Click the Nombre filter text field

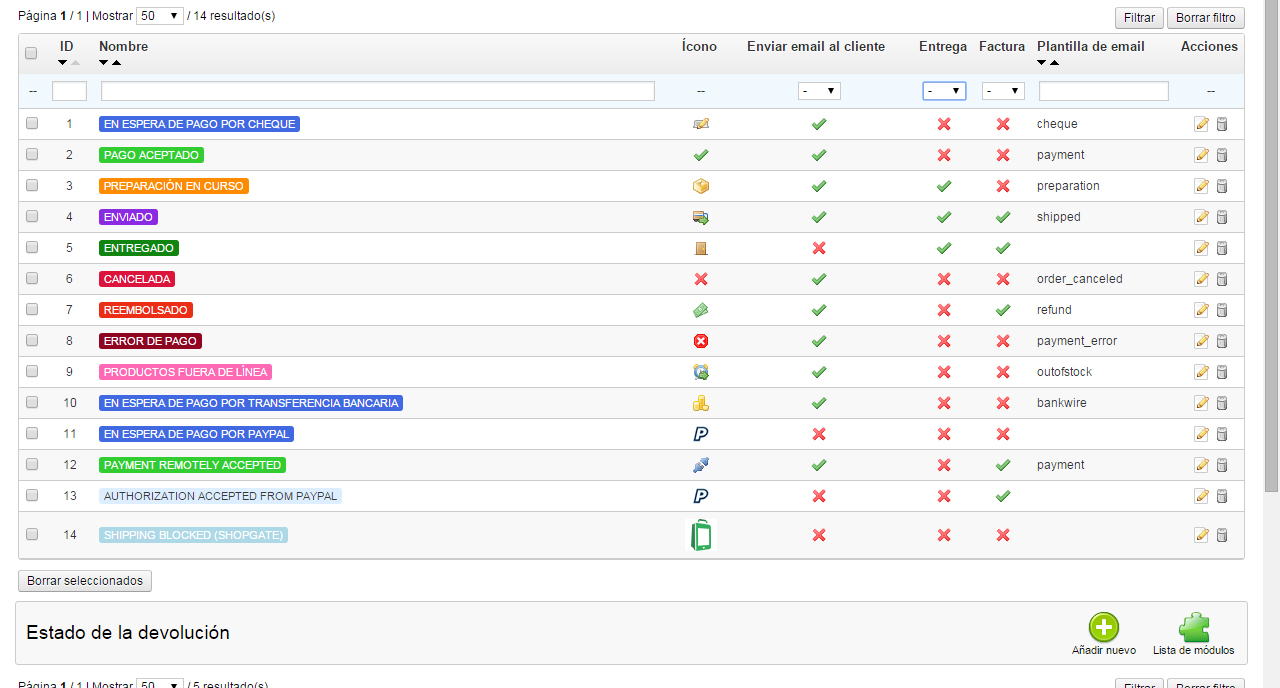(x=377, y=91)
